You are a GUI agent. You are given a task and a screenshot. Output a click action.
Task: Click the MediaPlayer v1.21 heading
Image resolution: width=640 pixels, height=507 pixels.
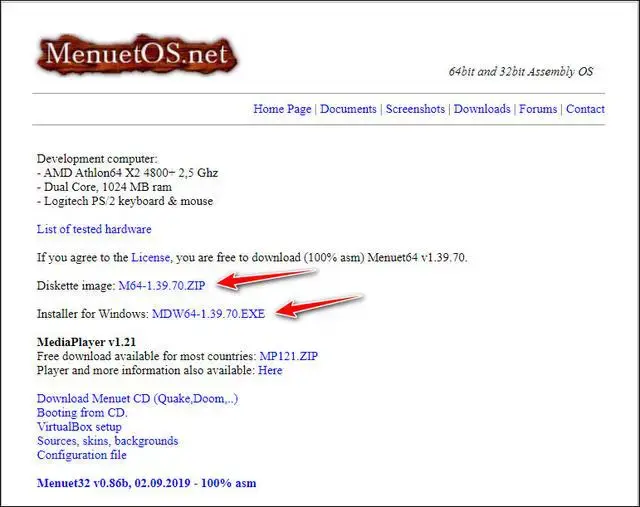(86, 342)
